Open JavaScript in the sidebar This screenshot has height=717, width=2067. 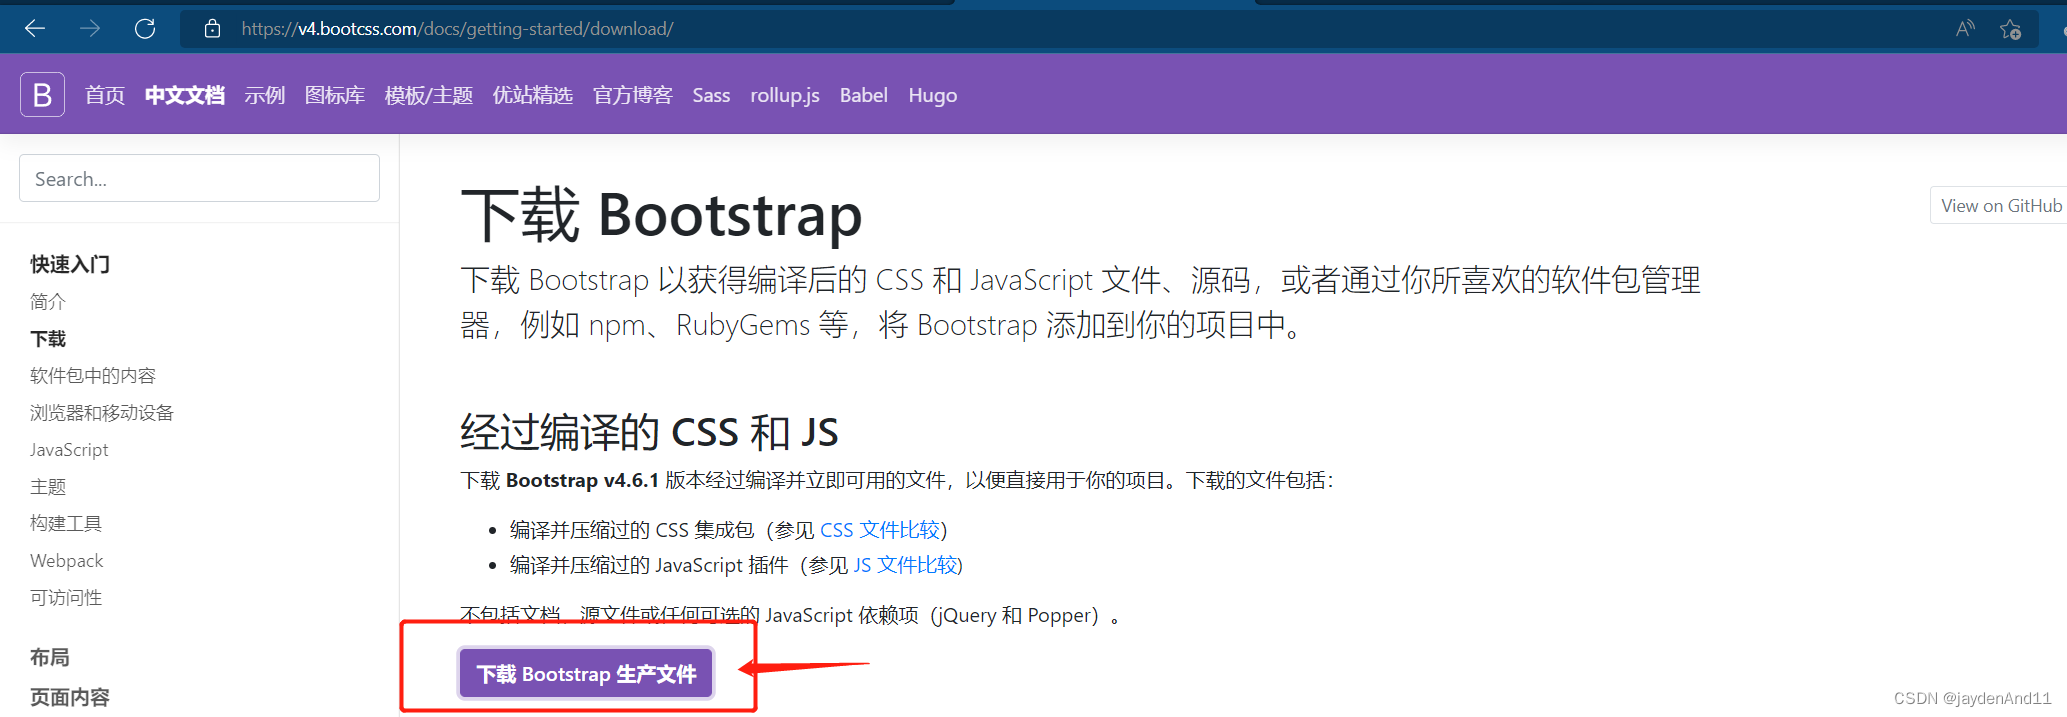pos(69,450)
